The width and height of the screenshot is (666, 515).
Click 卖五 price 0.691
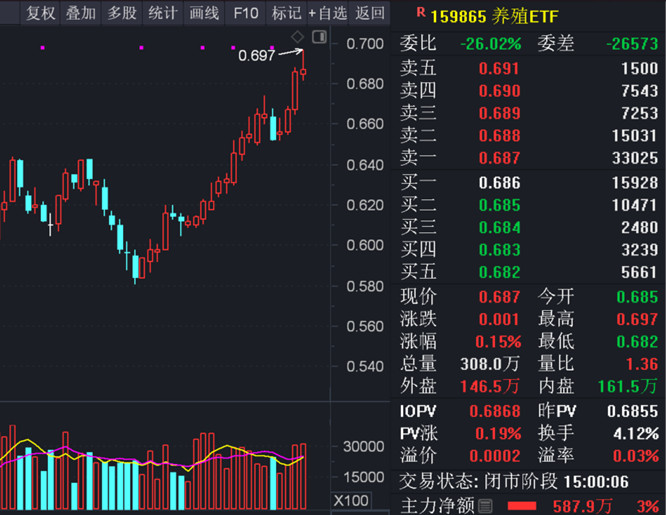point(500,68)
